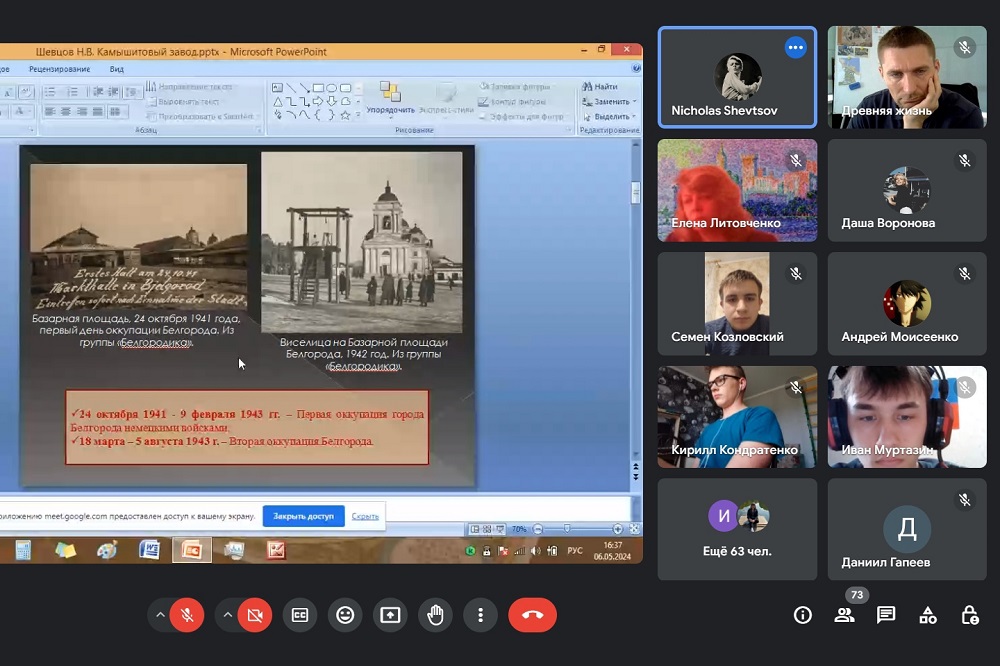Click the Закрыть доступ button
The image size is (1000, 666).
coord(303,516)
